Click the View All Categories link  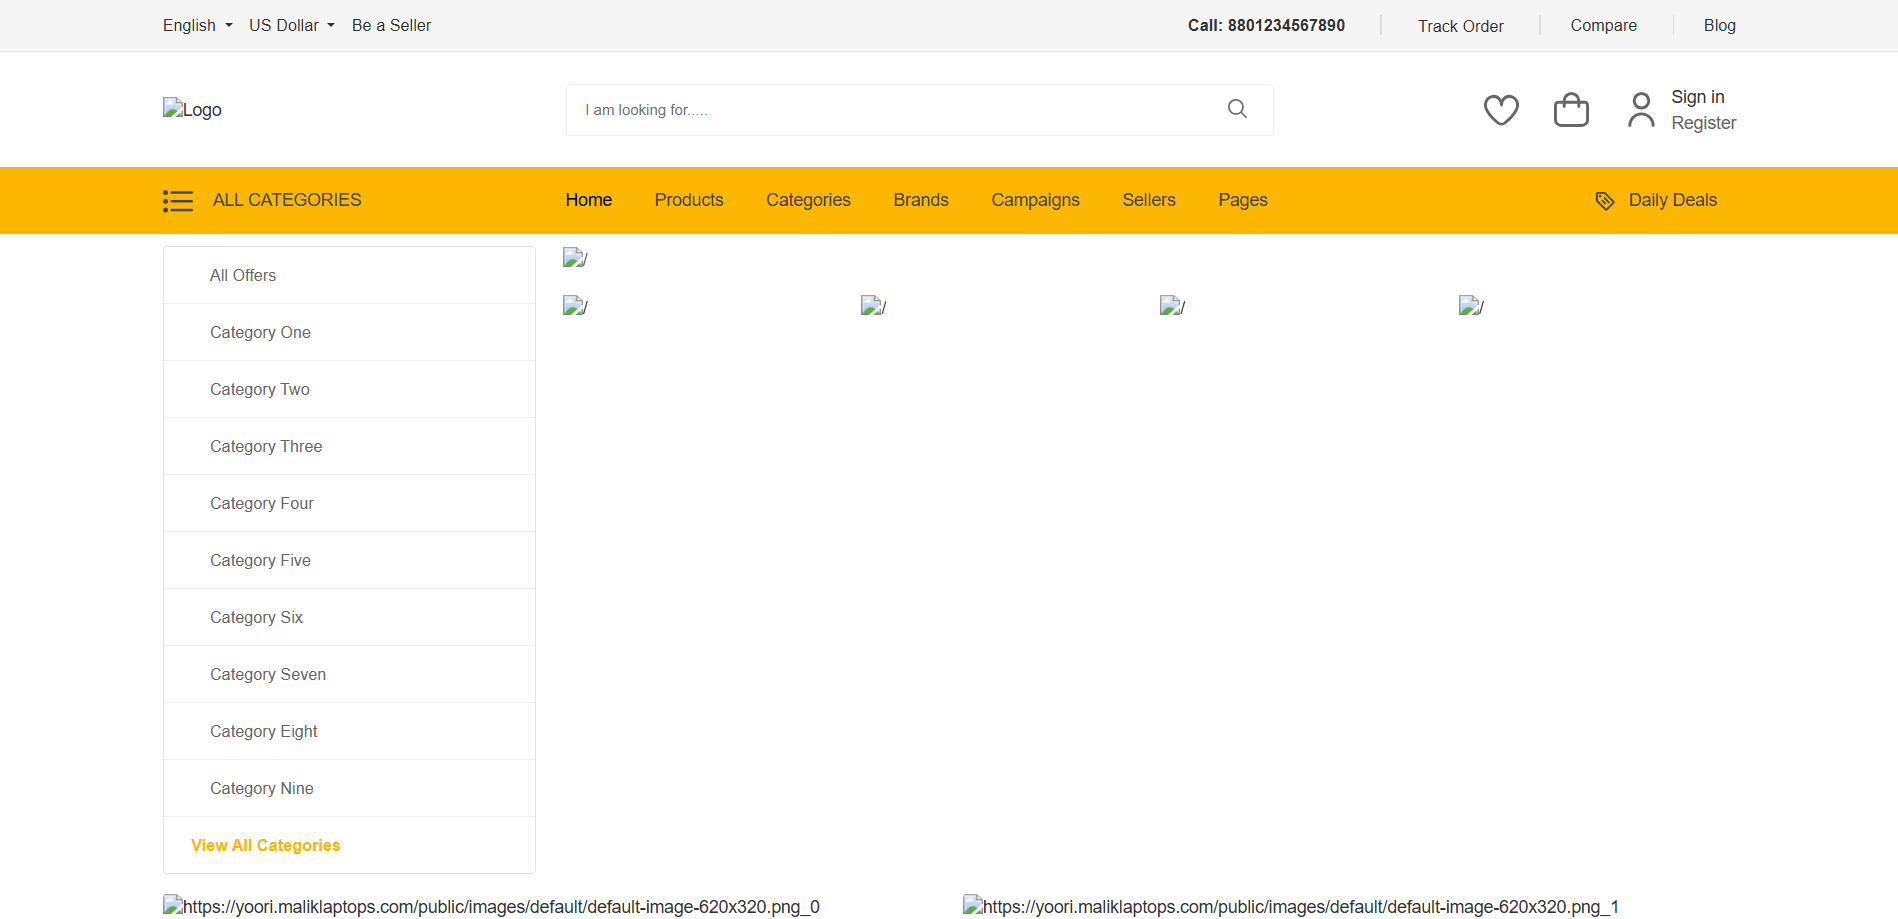[x=265, y=845]
